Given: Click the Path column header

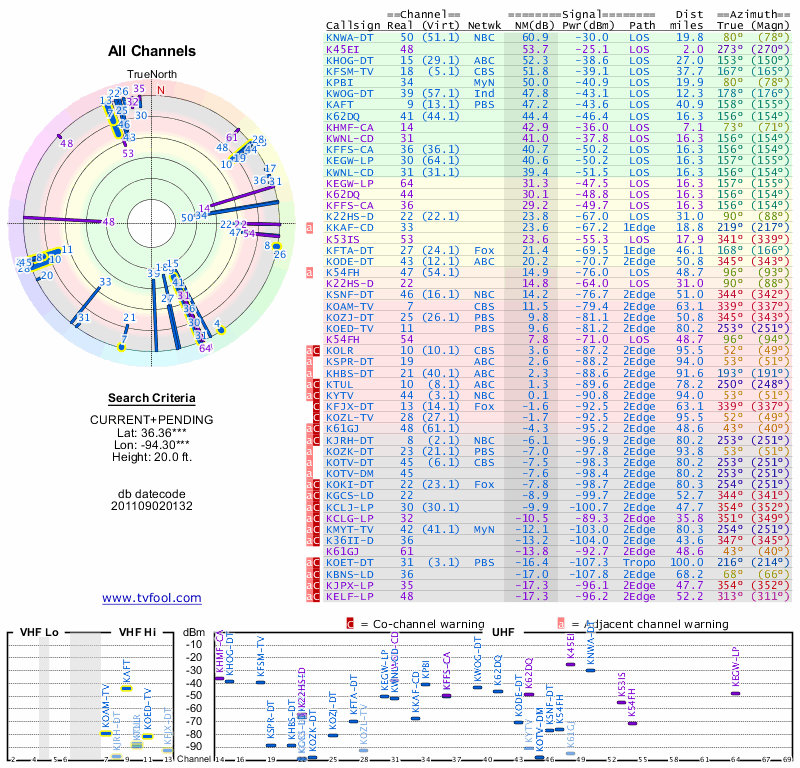Looking at the screenshot, I should pos(642,26).
